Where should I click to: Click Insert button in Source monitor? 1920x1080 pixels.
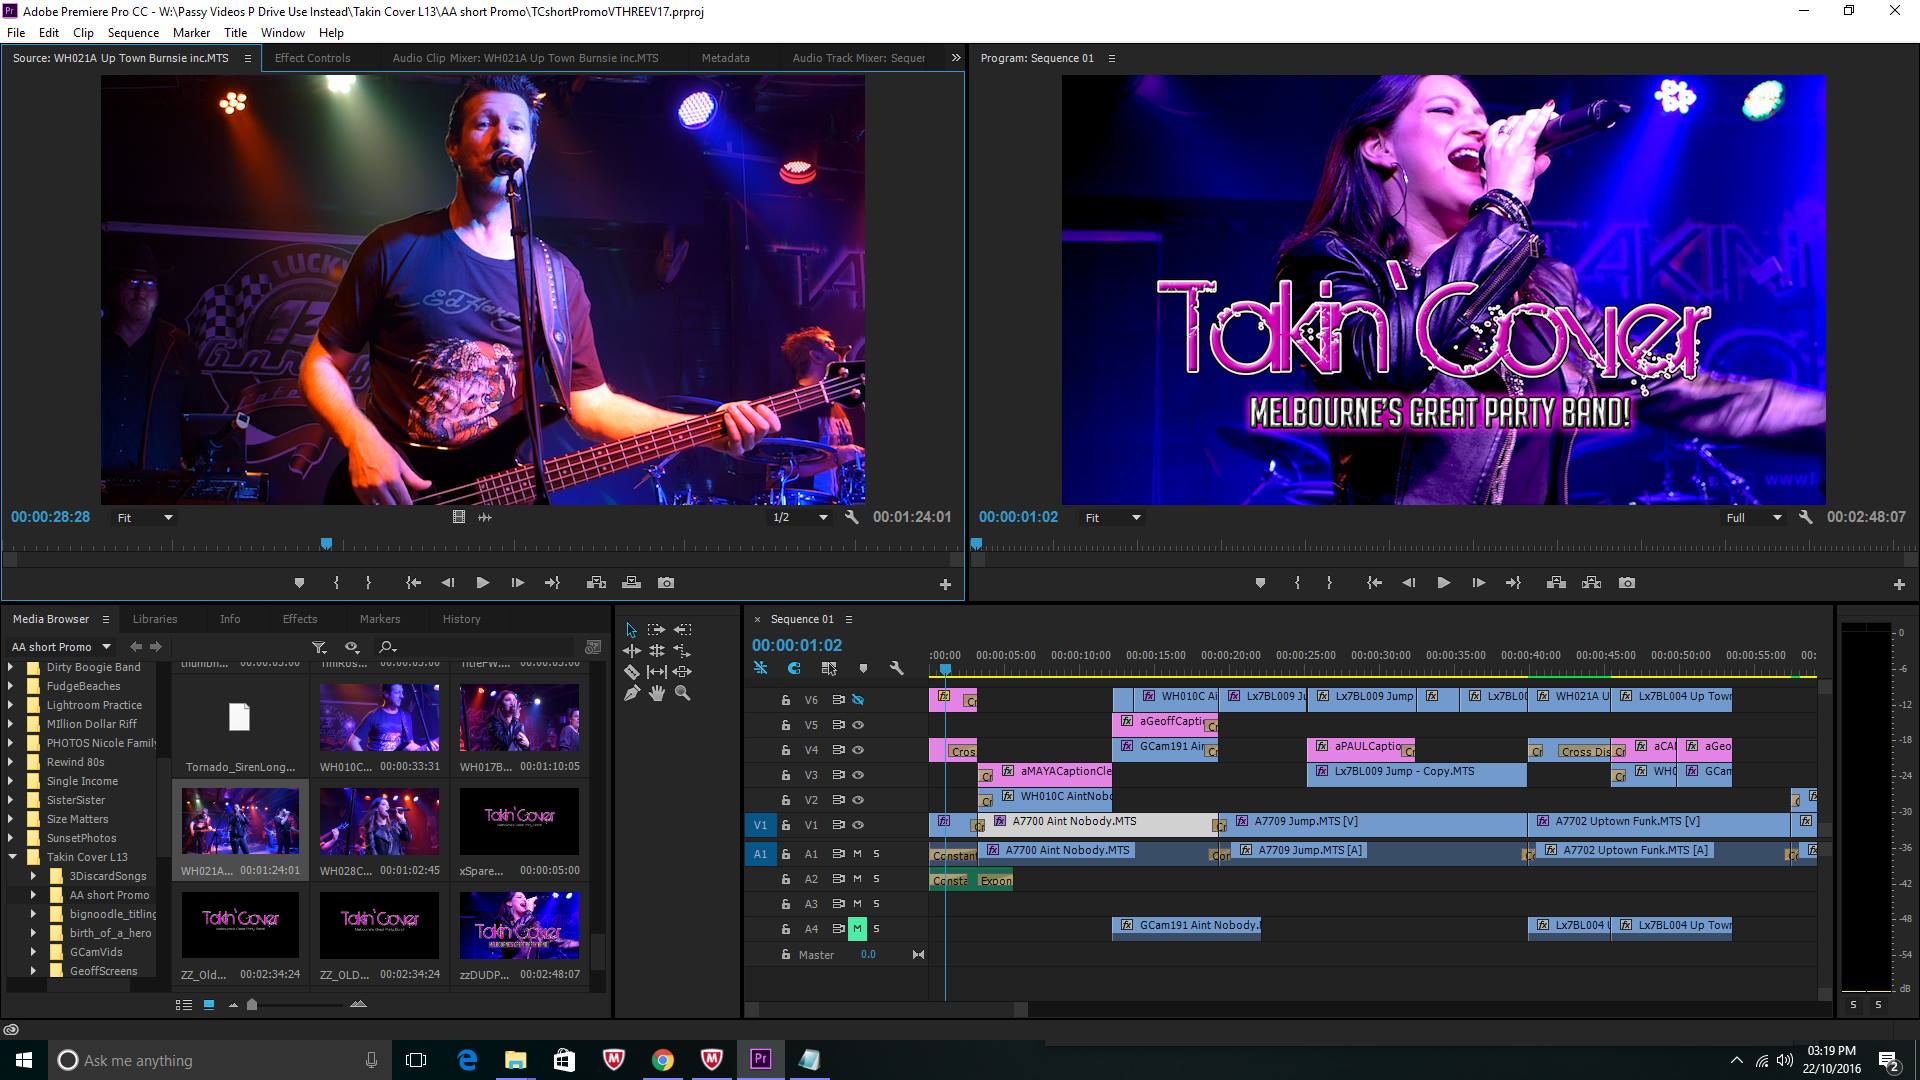tap(596, 583)
